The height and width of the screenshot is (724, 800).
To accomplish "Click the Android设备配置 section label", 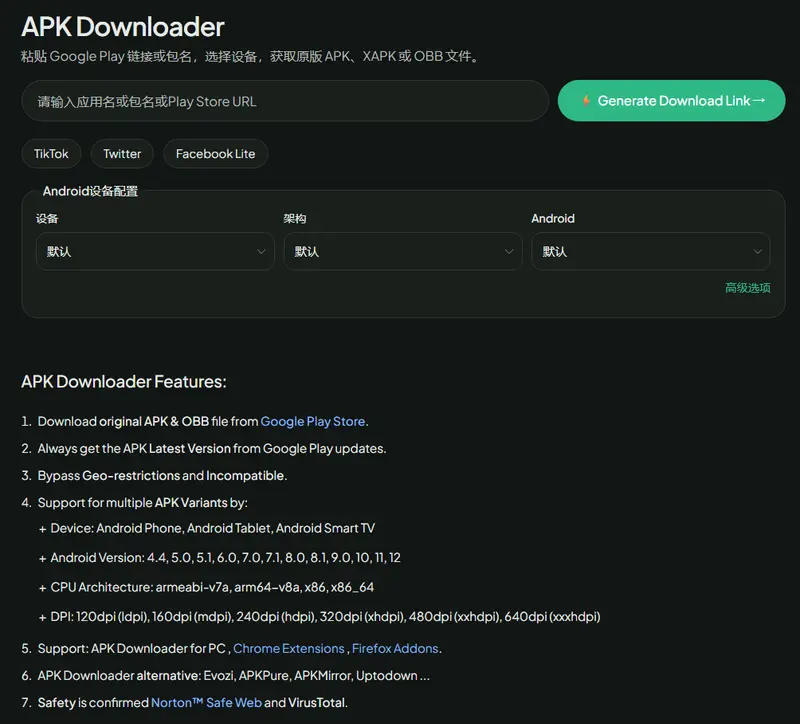I will click(x=90, y=191).
